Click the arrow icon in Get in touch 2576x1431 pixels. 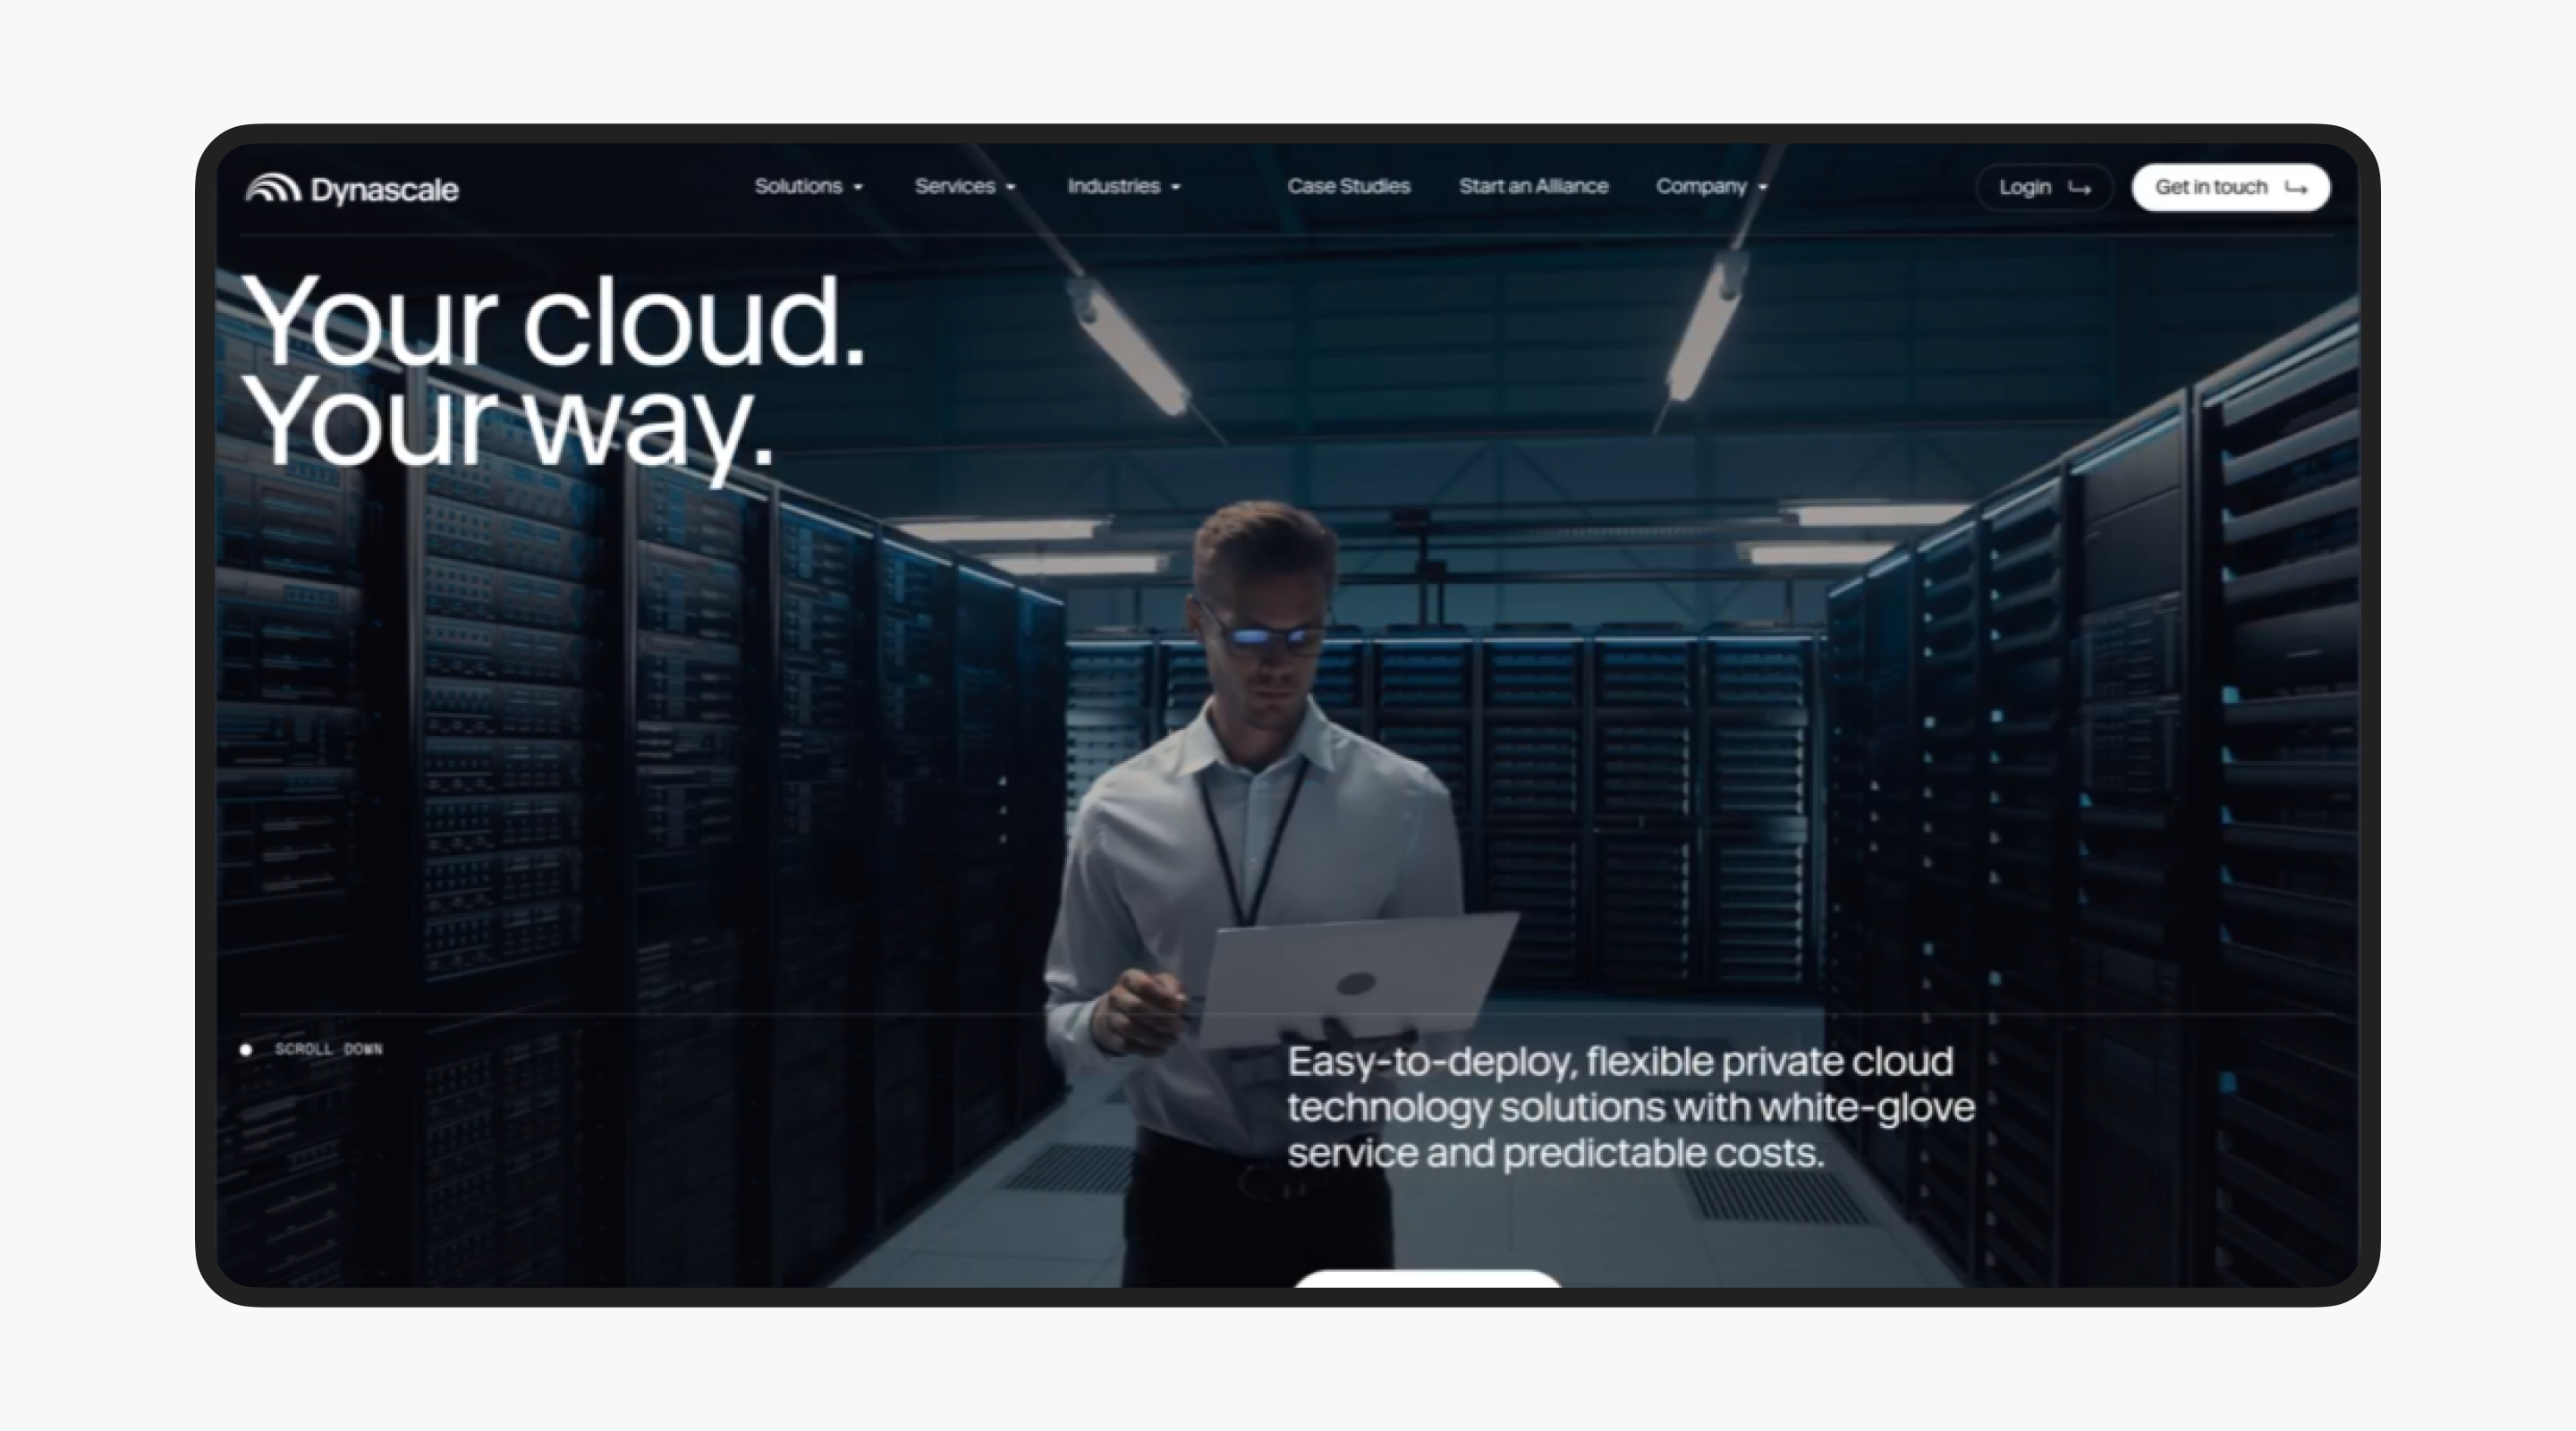[x=2297, y=187]
